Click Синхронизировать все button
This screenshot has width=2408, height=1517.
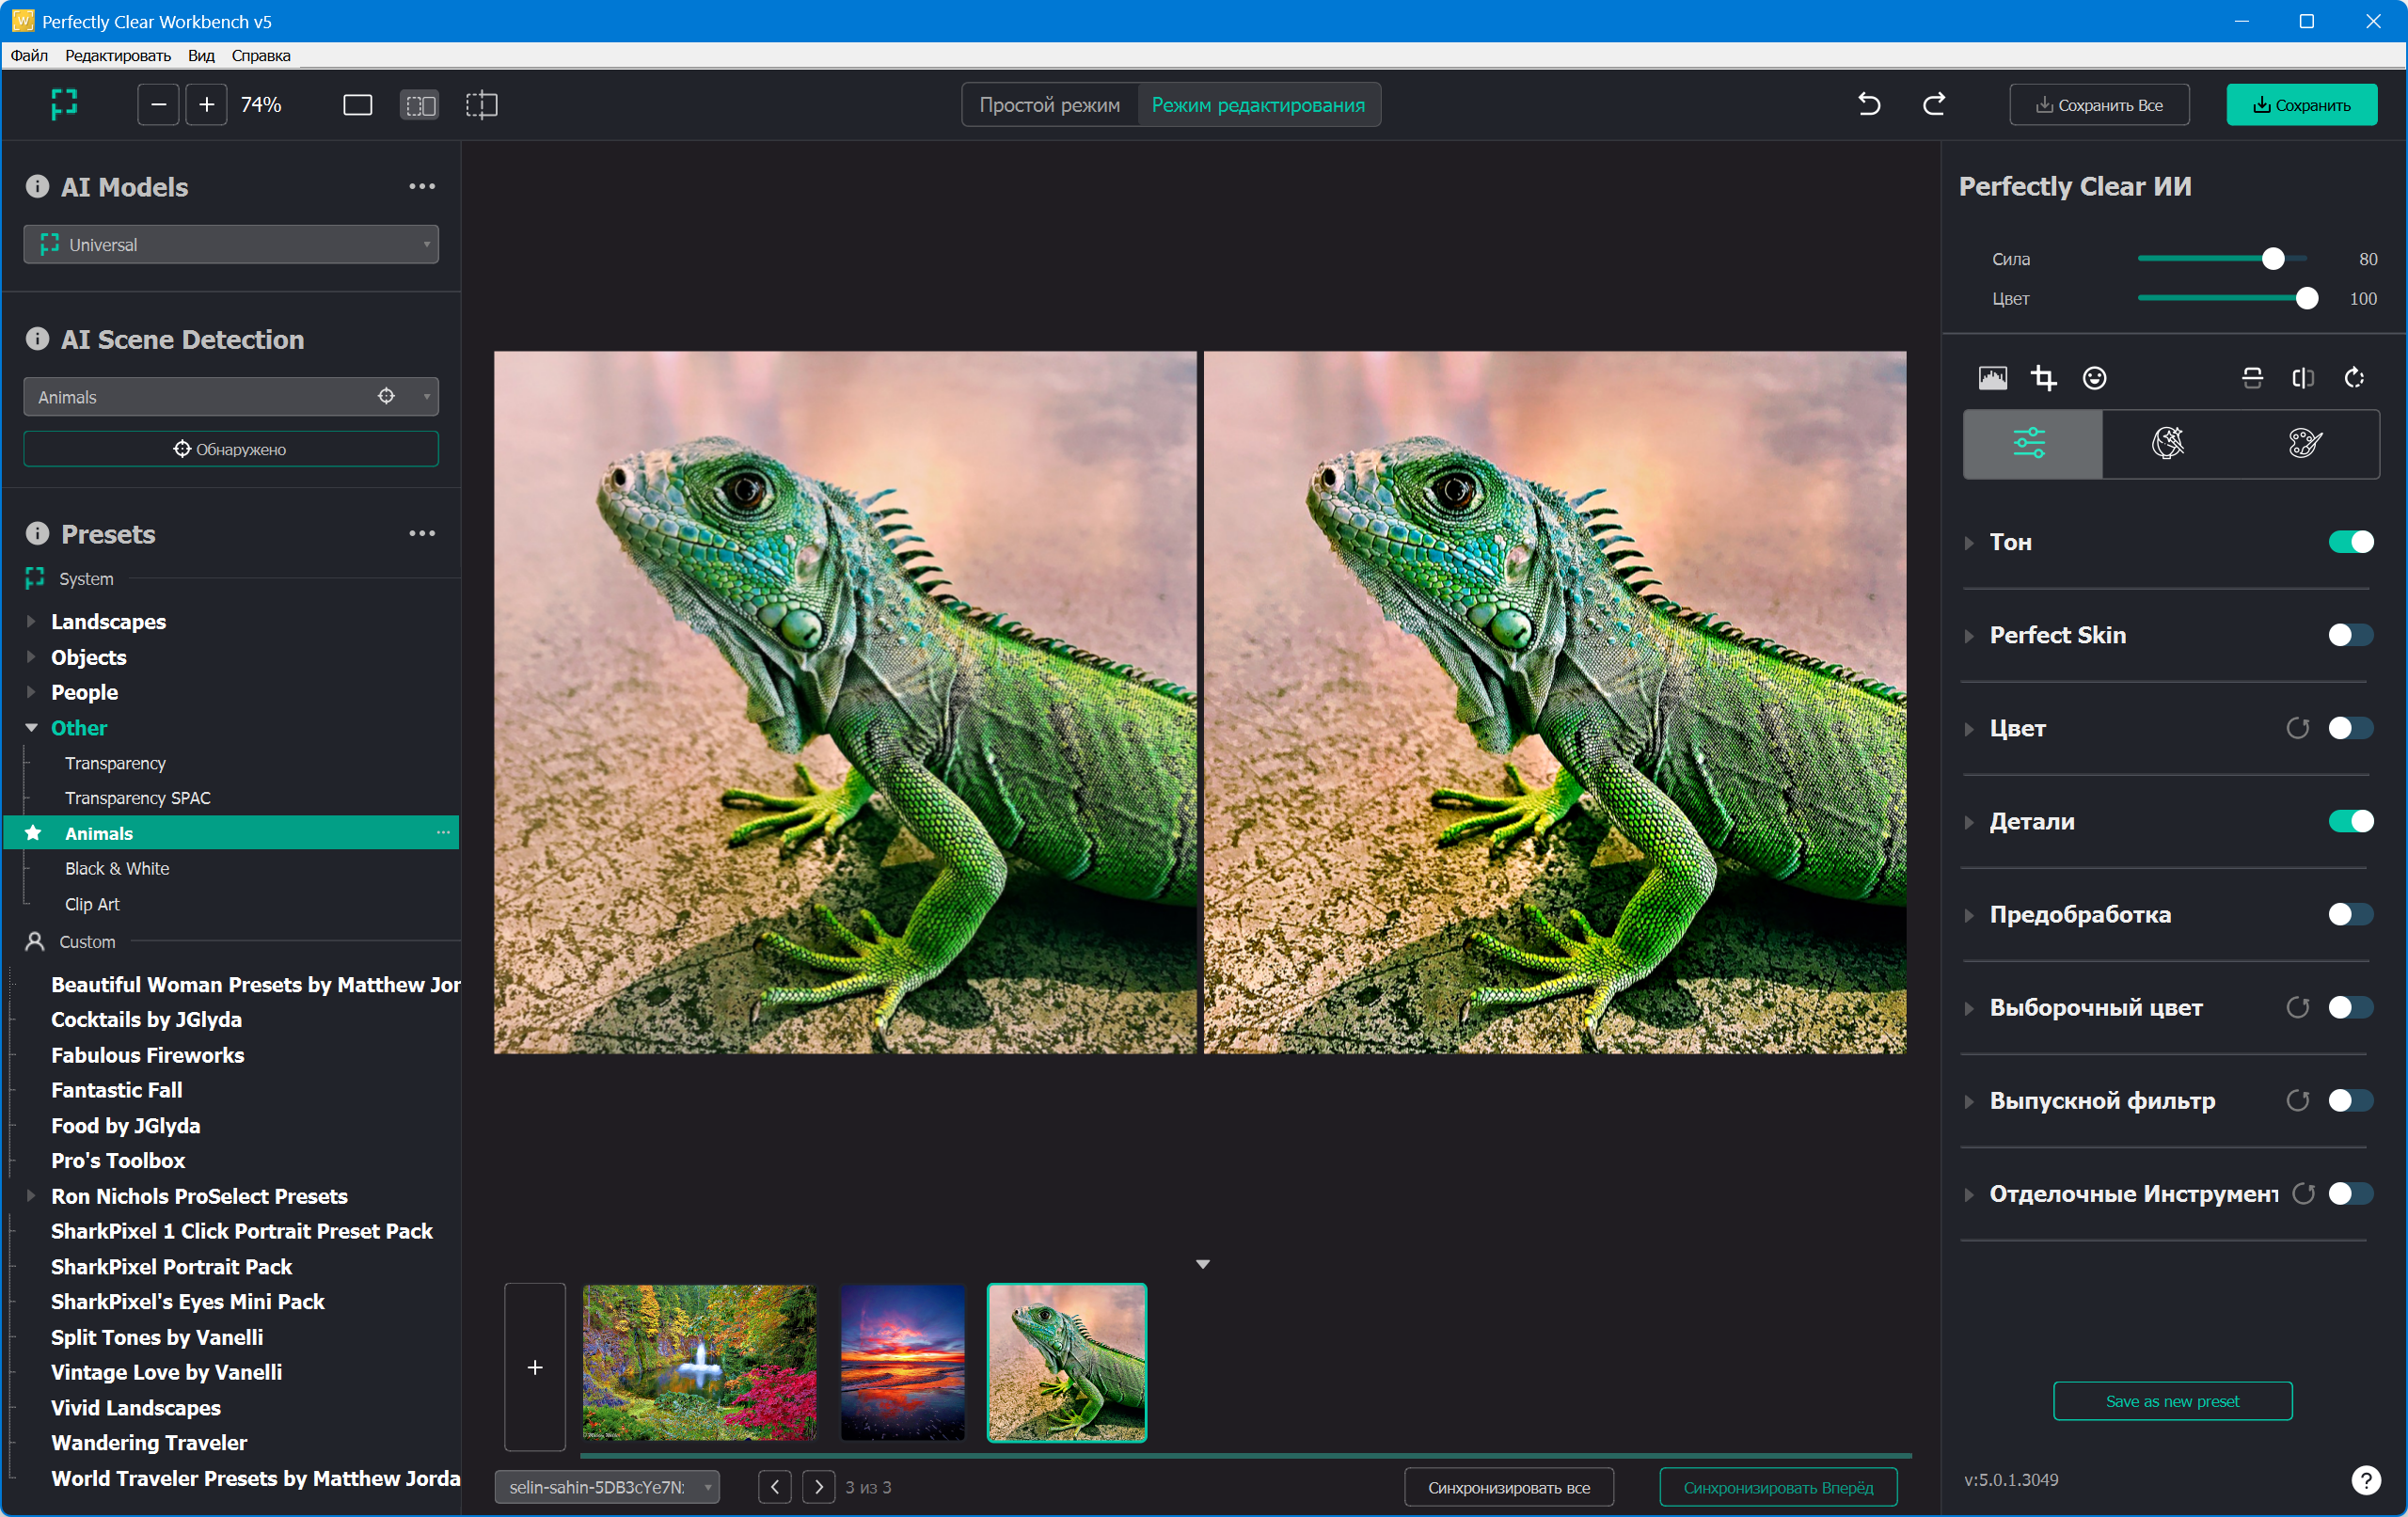coord(1508,1487)
